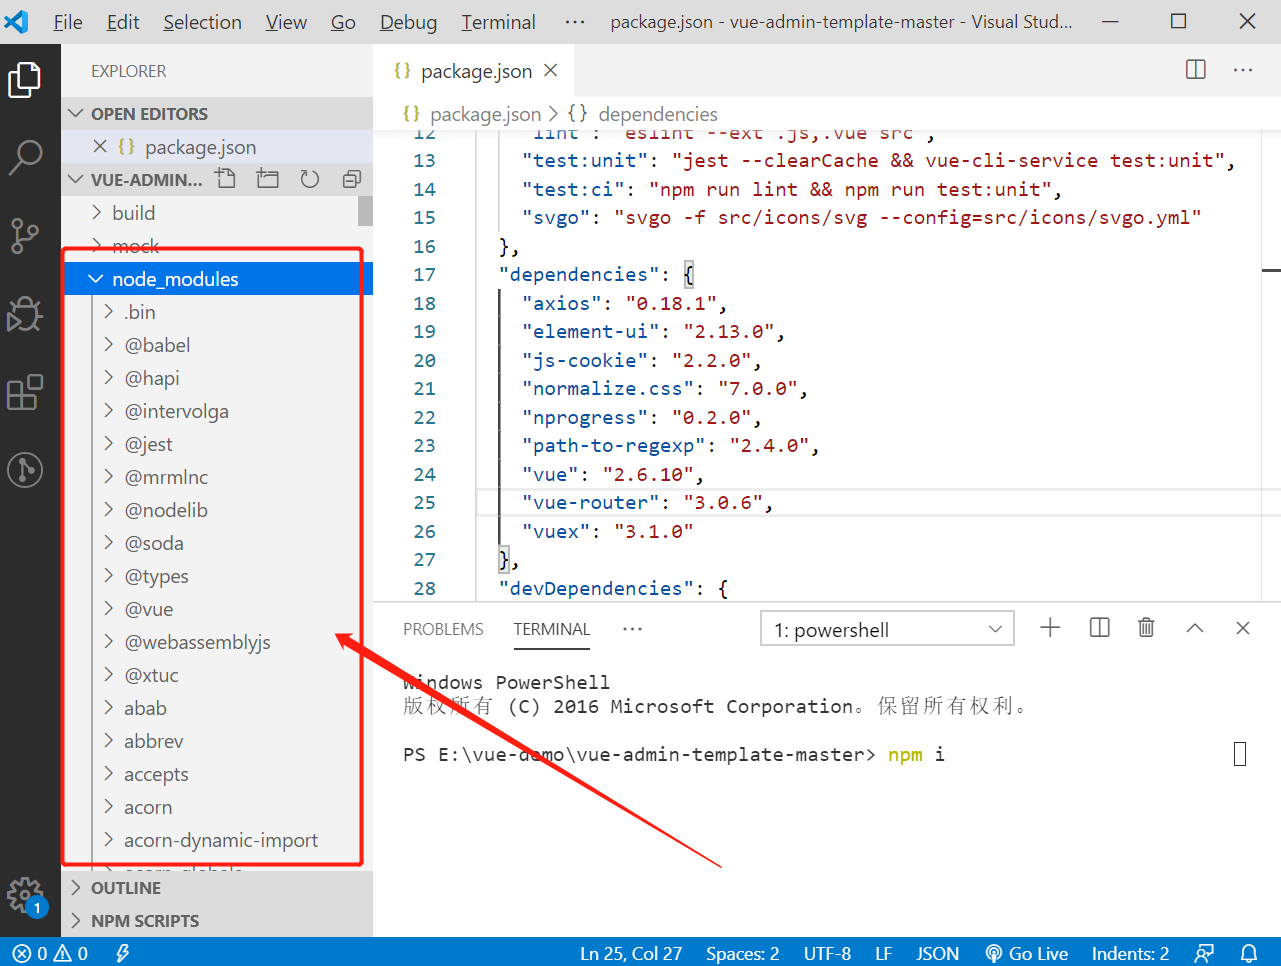1281x966 pixels.
Task: Select package.json in Open Editors
Action: tap(217, 146)
